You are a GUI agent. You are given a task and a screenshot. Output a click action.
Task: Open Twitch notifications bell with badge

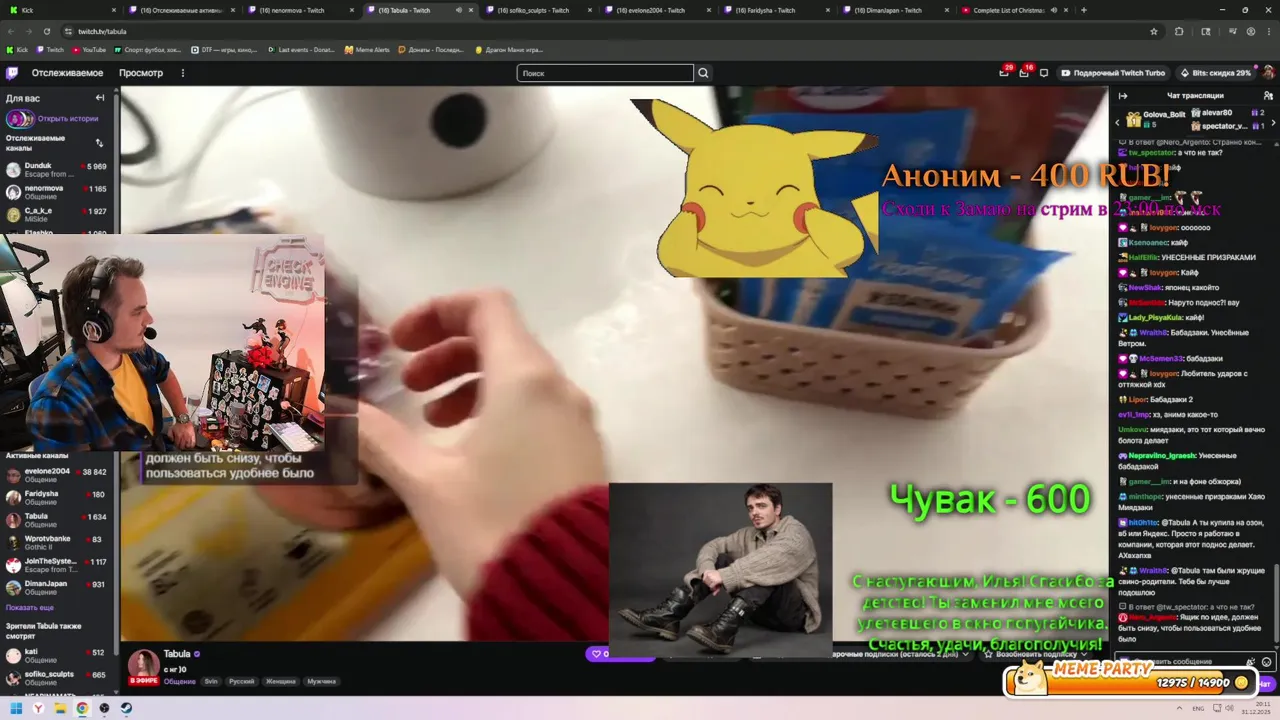[1004, 72]
